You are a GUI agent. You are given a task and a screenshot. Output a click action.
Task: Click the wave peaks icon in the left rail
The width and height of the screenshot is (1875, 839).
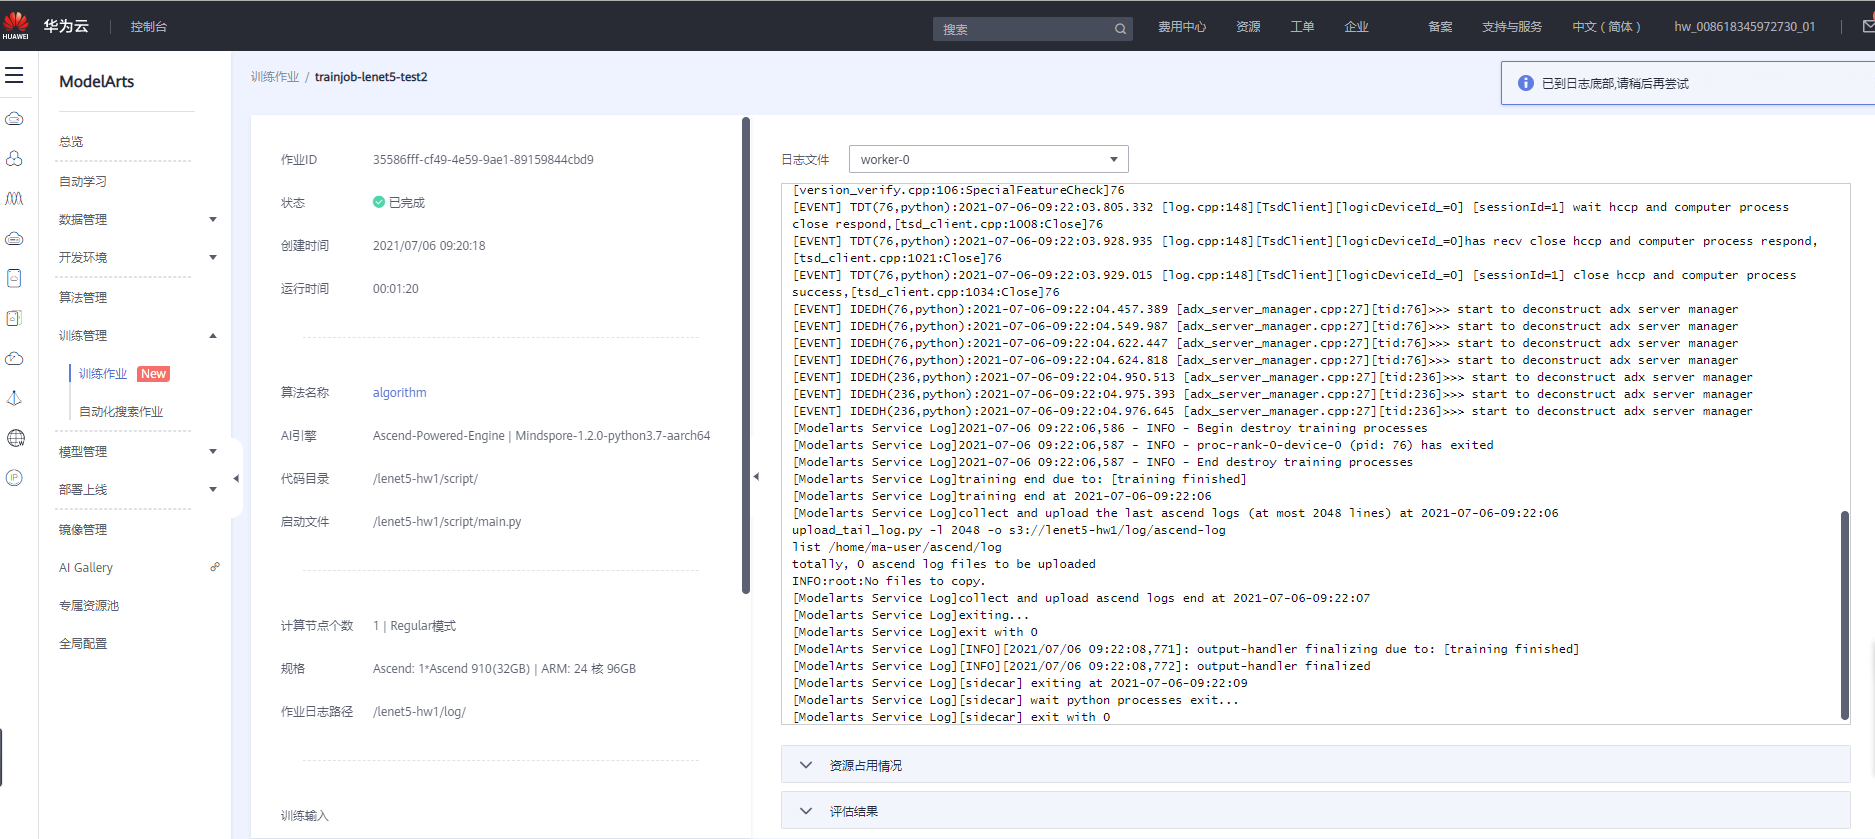point(14,199)
